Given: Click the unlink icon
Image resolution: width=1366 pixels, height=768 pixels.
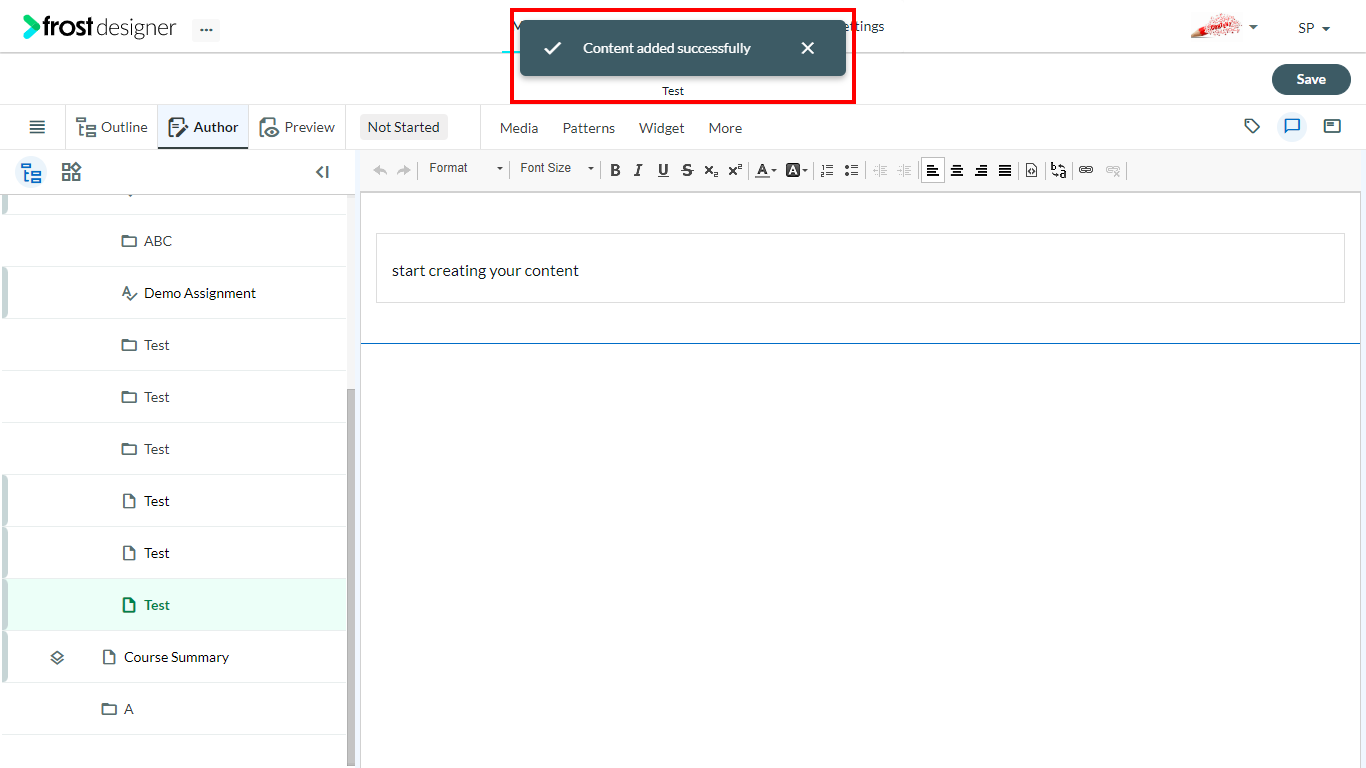Looking at the screenshot, I should click(1113, 170).
